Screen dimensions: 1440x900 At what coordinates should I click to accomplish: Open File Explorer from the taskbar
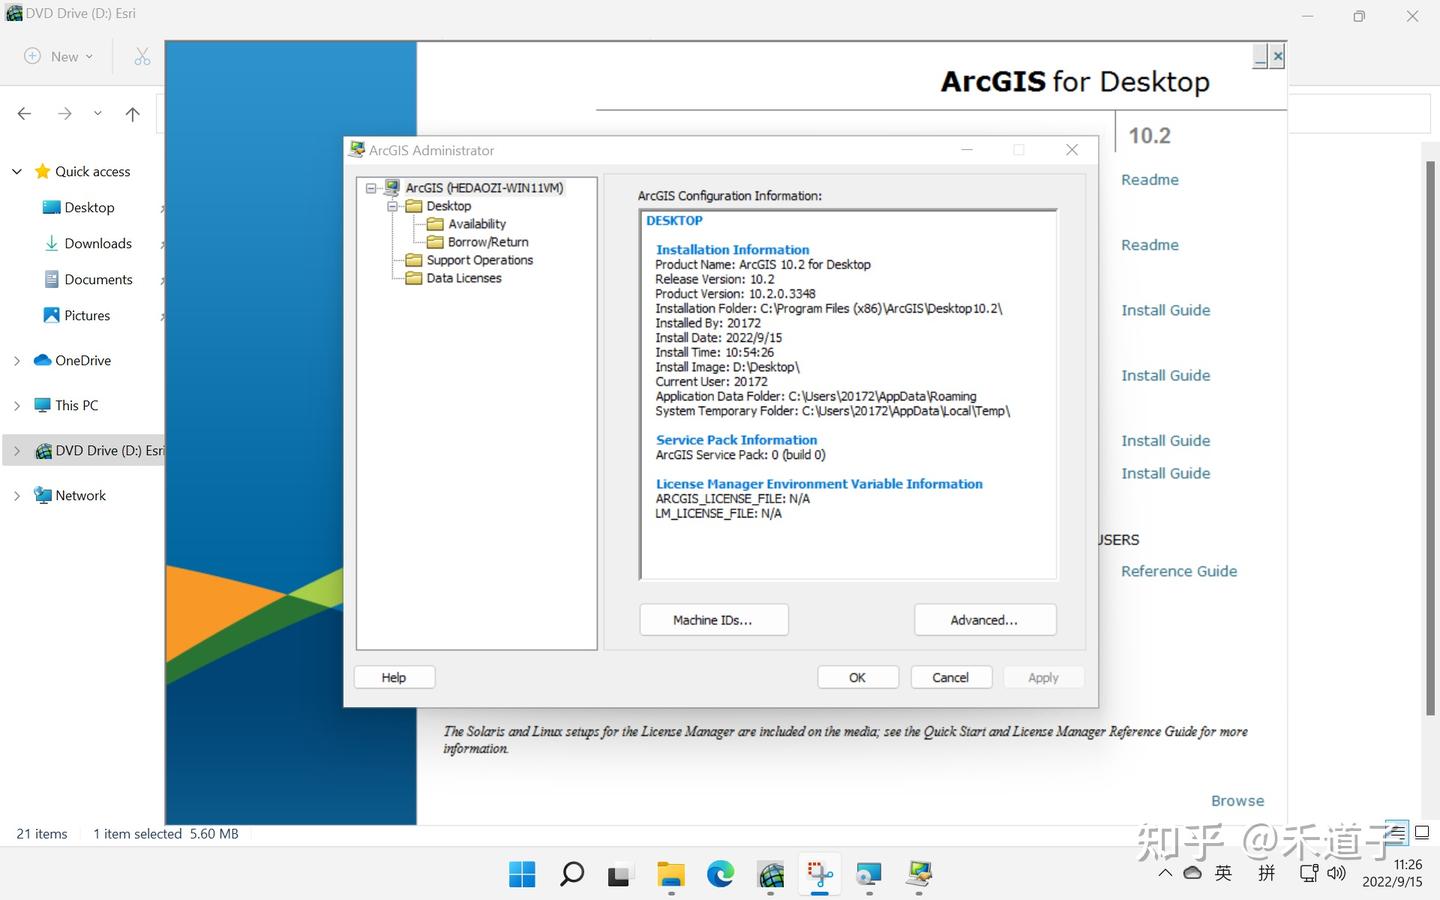[671, 874]
